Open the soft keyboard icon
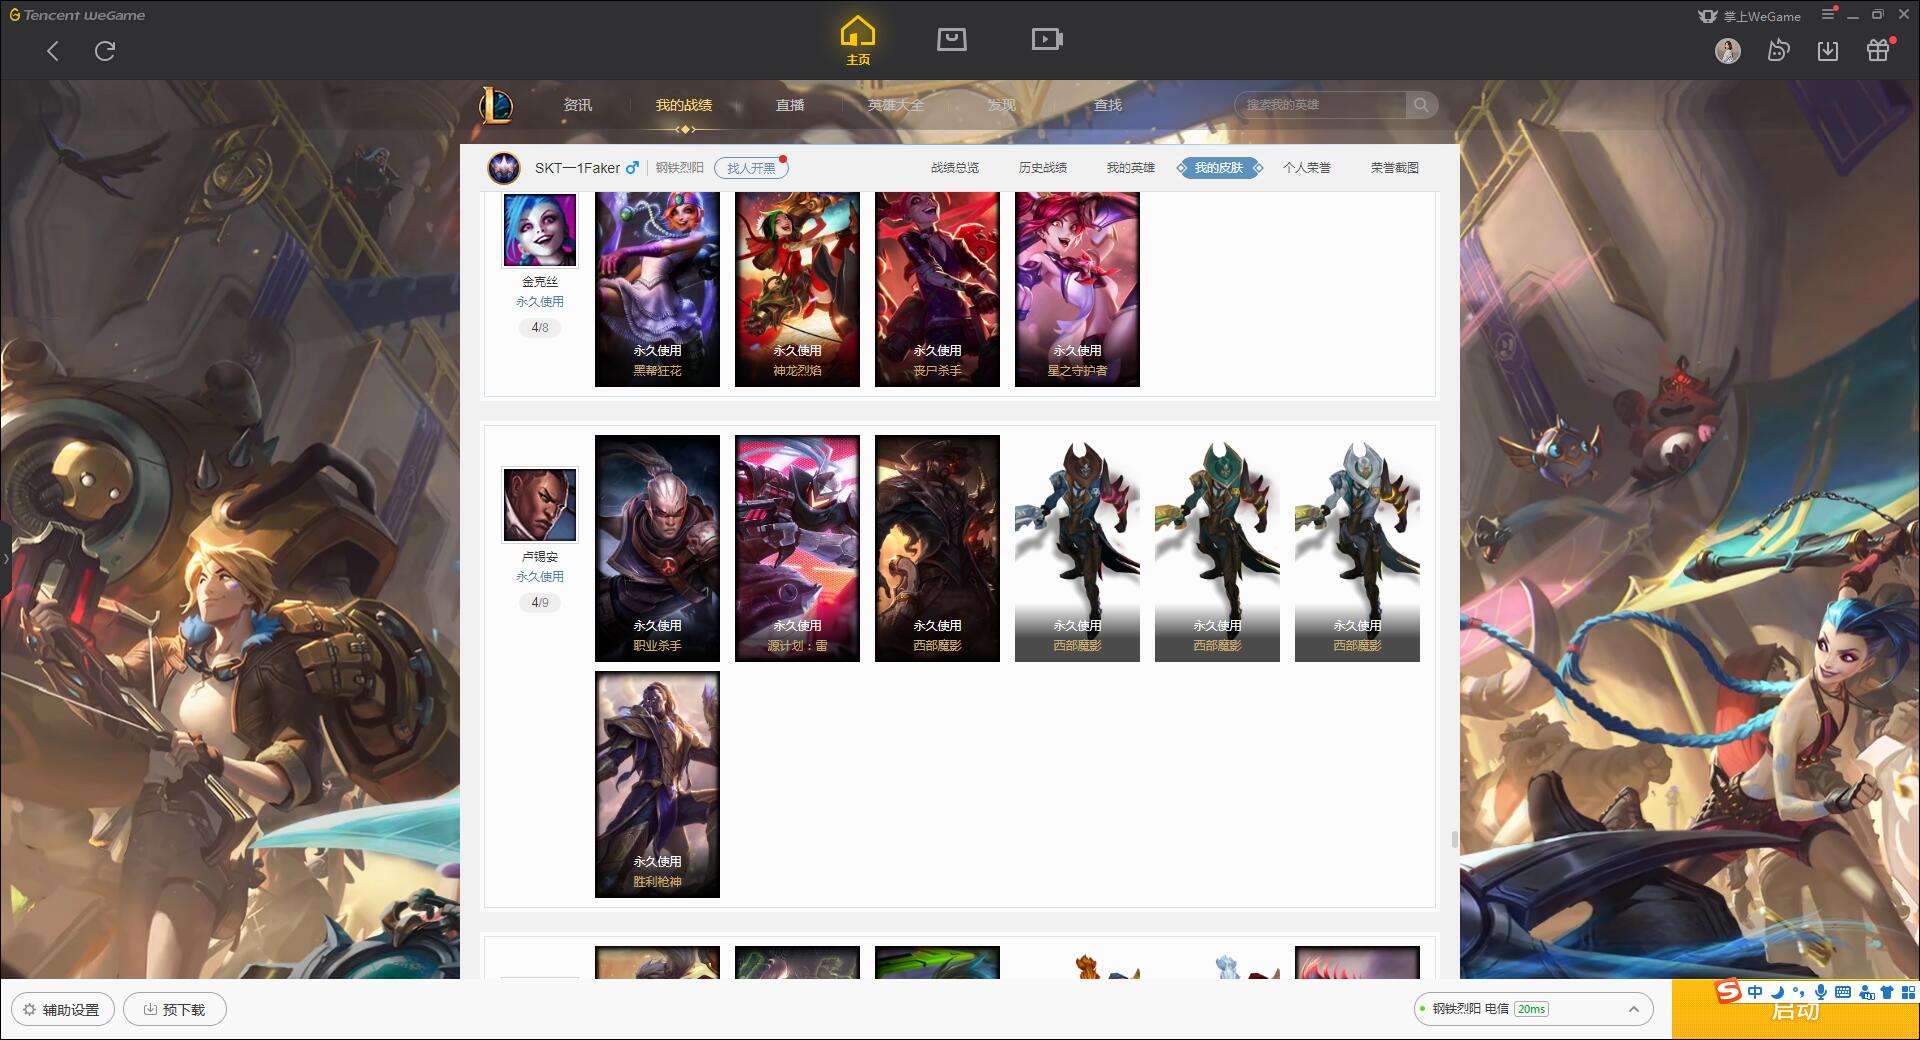This screenshot has width=1920, height=1040. pos(1843,992)
